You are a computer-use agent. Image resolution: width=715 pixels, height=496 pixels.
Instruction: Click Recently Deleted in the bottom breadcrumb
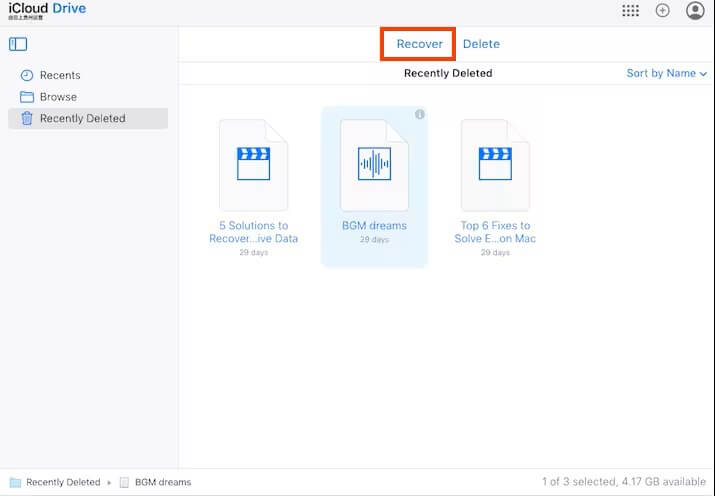pyautogui.click(x=62, y=482)
